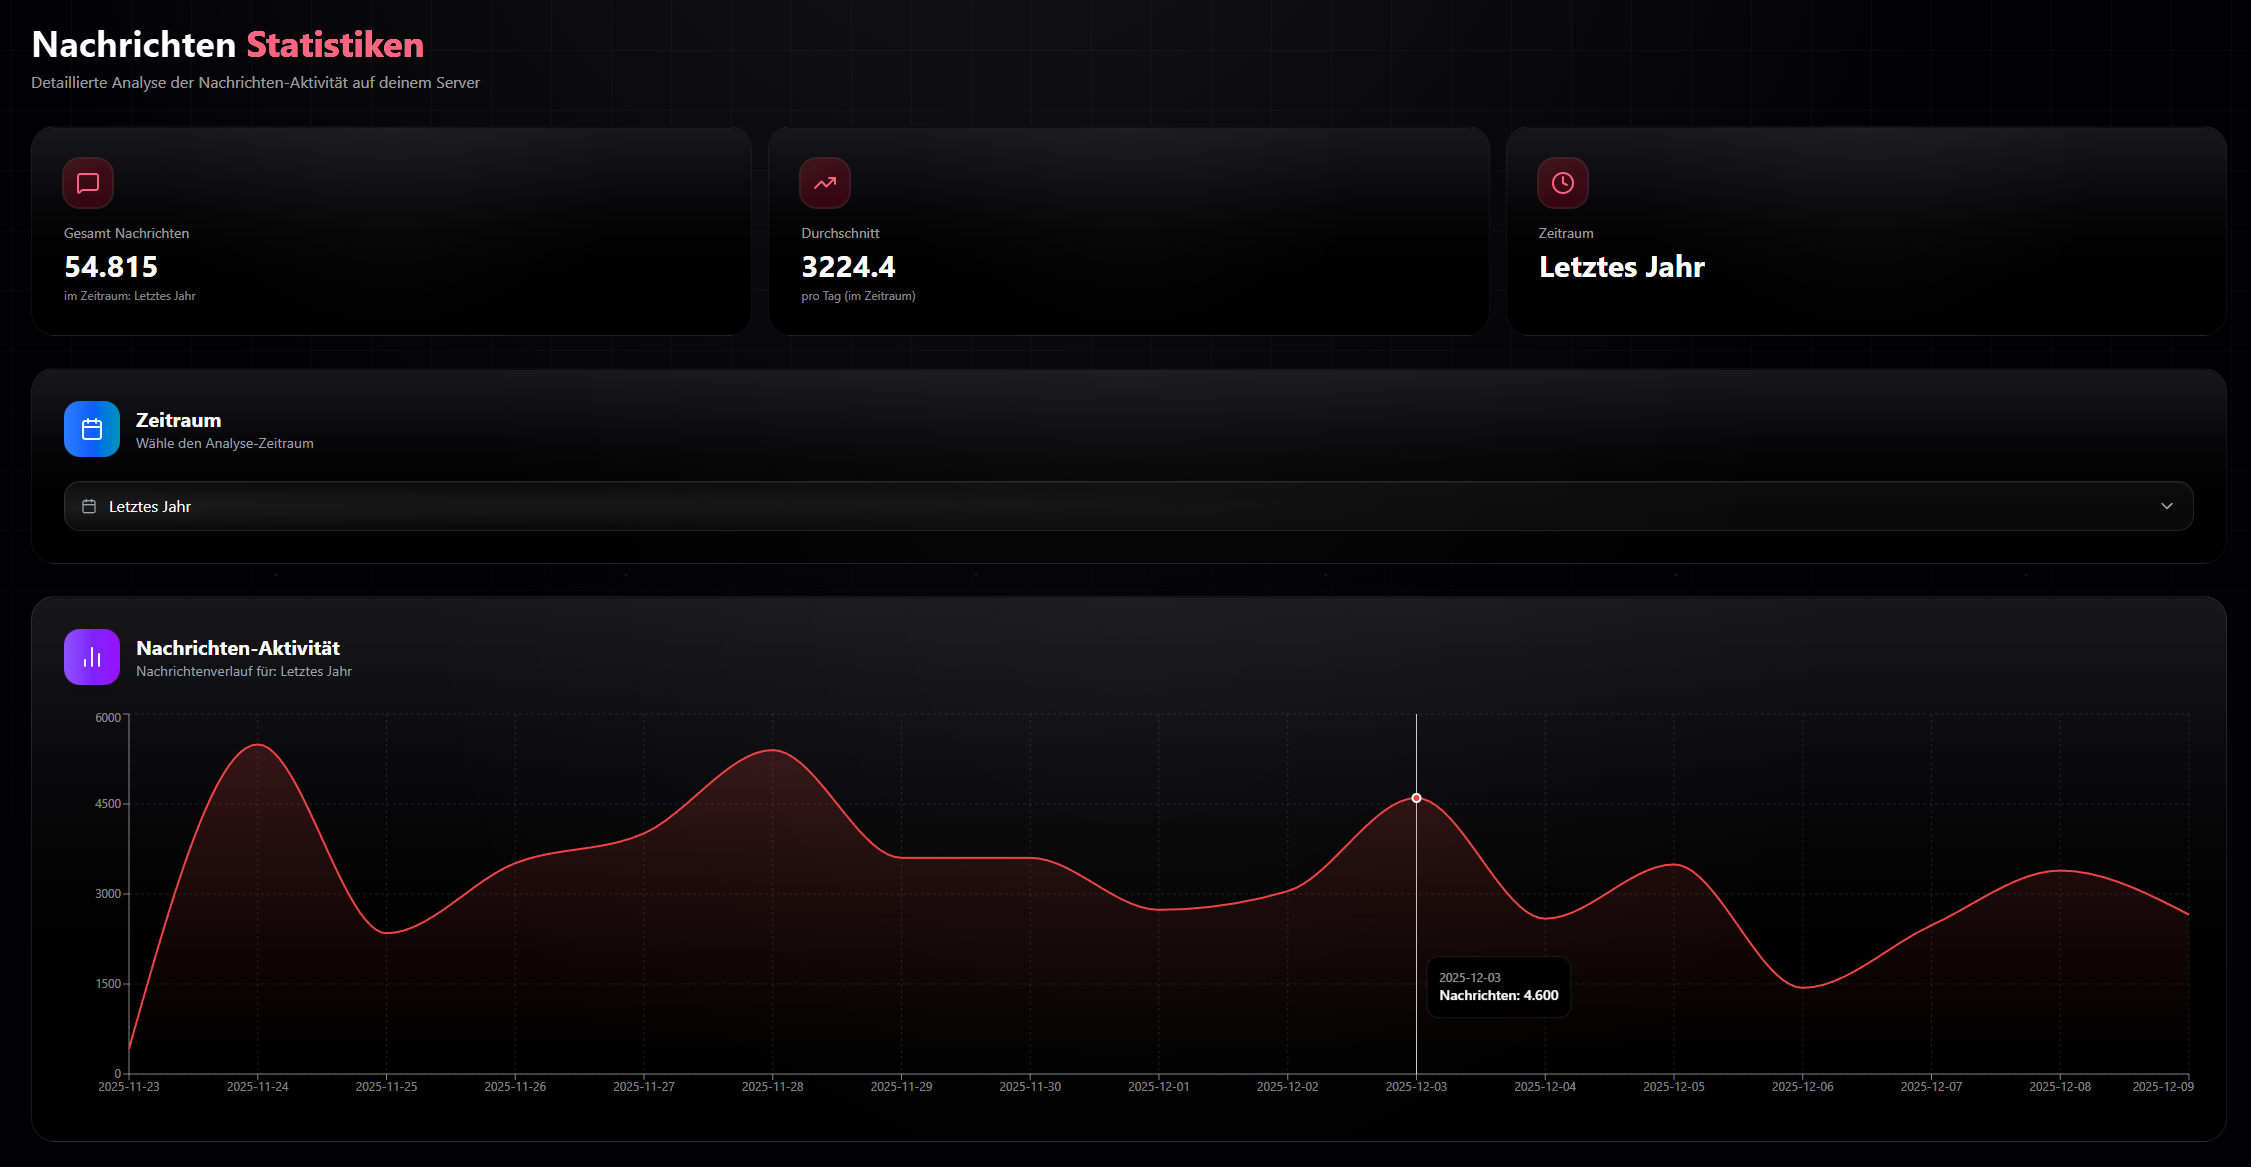This screenshot has height=1167, width=2251.
Task: Click the Gesamt Nachrichten value 54.815
Action: click(110, 266)
